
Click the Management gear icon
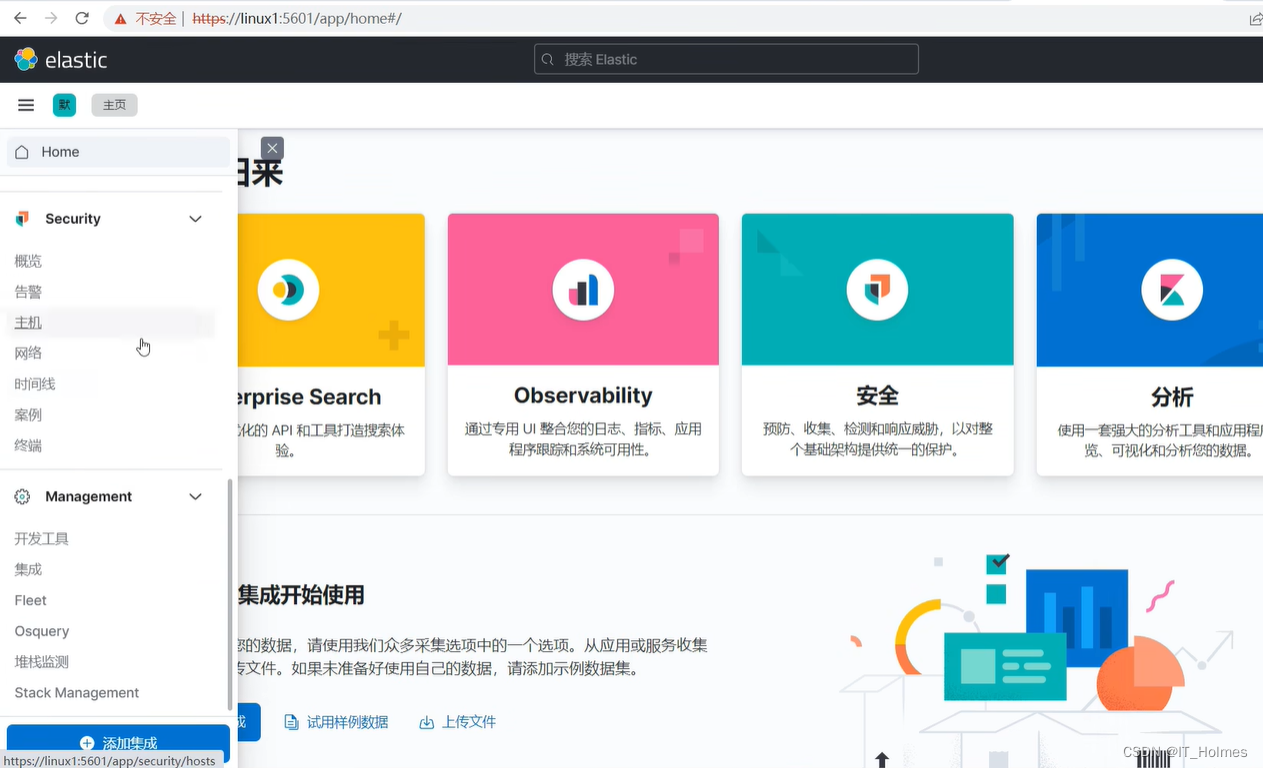(x=22, y=497)
